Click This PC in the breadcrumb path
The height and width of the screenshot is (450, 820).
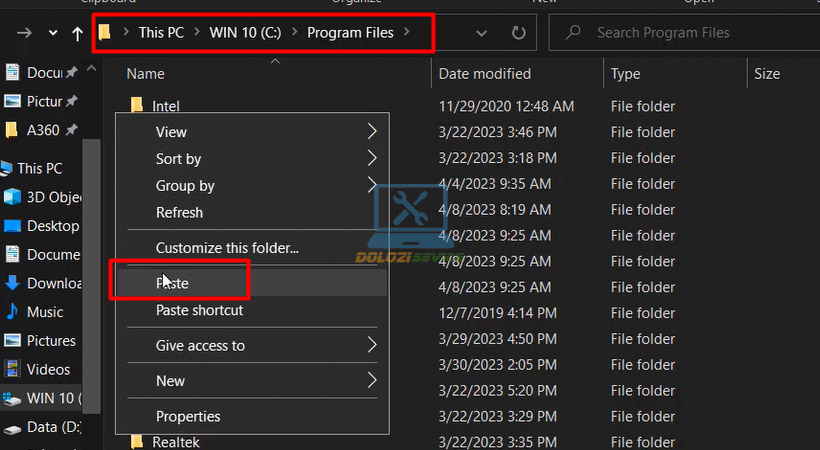pos(161,33)
